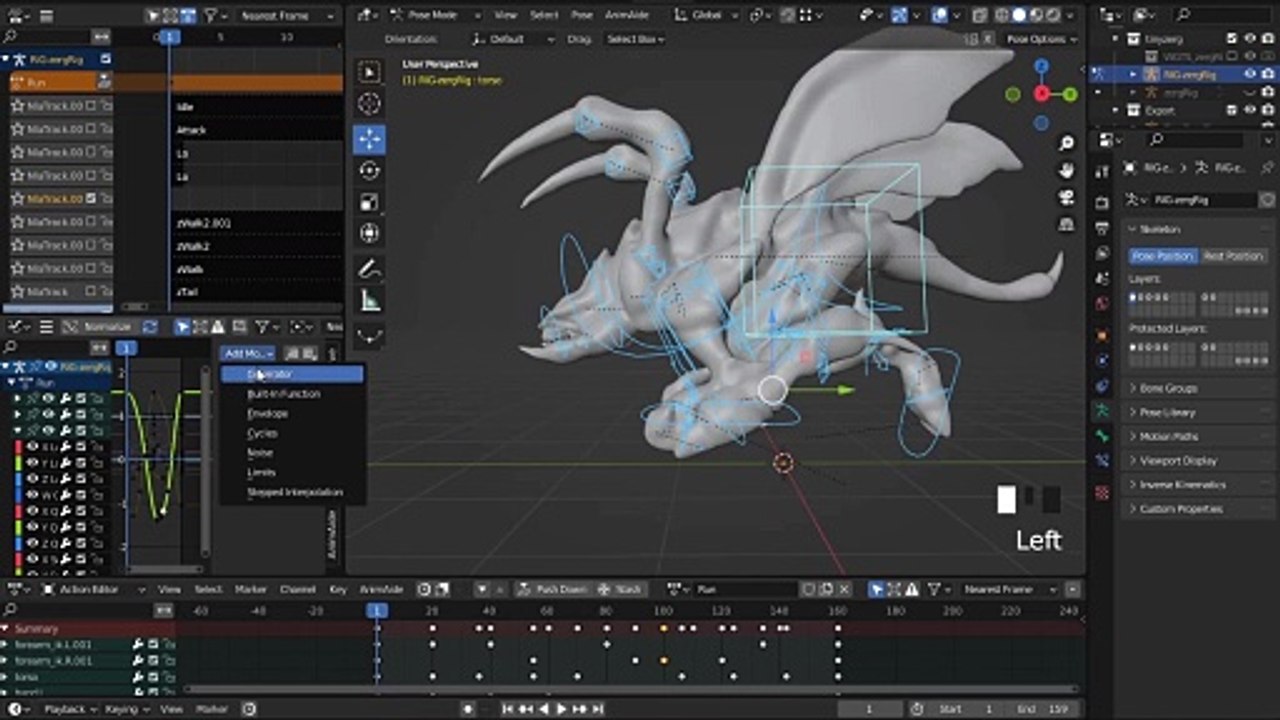The image size is (1280, 720).
Task: Open the Playback menu in timeline footer
Action: [71, 709]
